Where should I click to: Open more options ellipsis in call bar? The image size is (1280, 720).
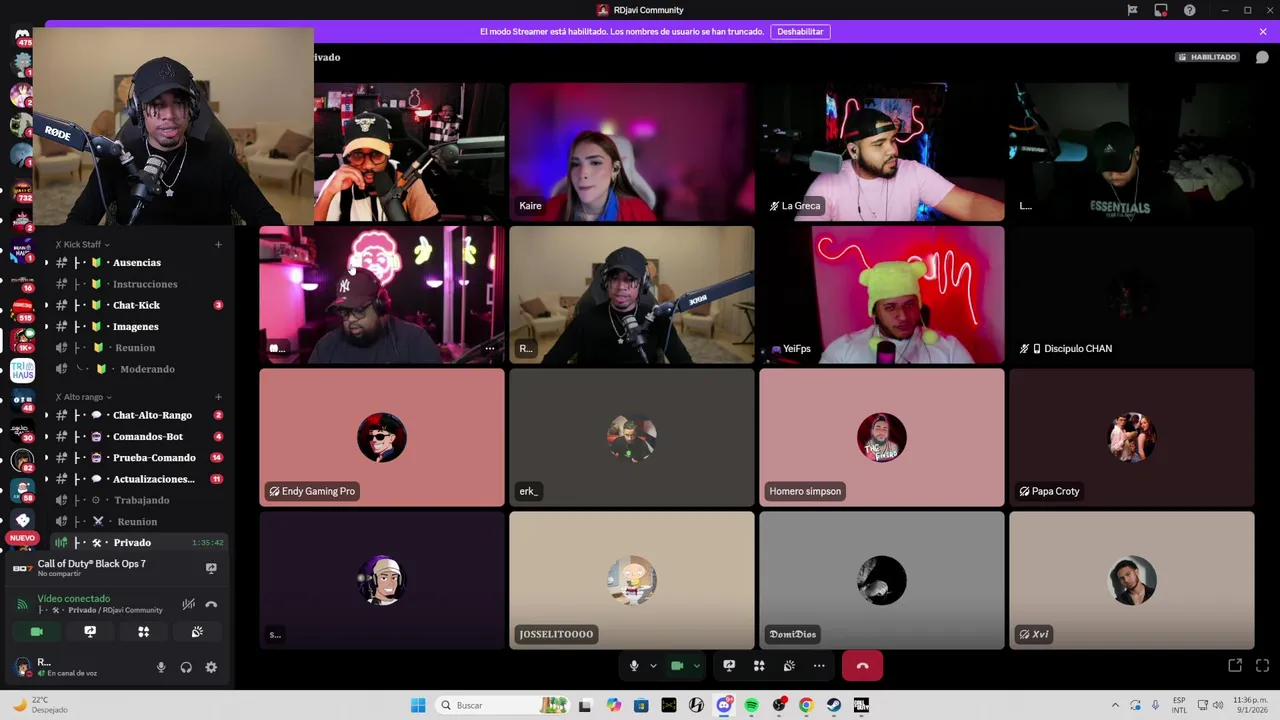click(819, 666)
